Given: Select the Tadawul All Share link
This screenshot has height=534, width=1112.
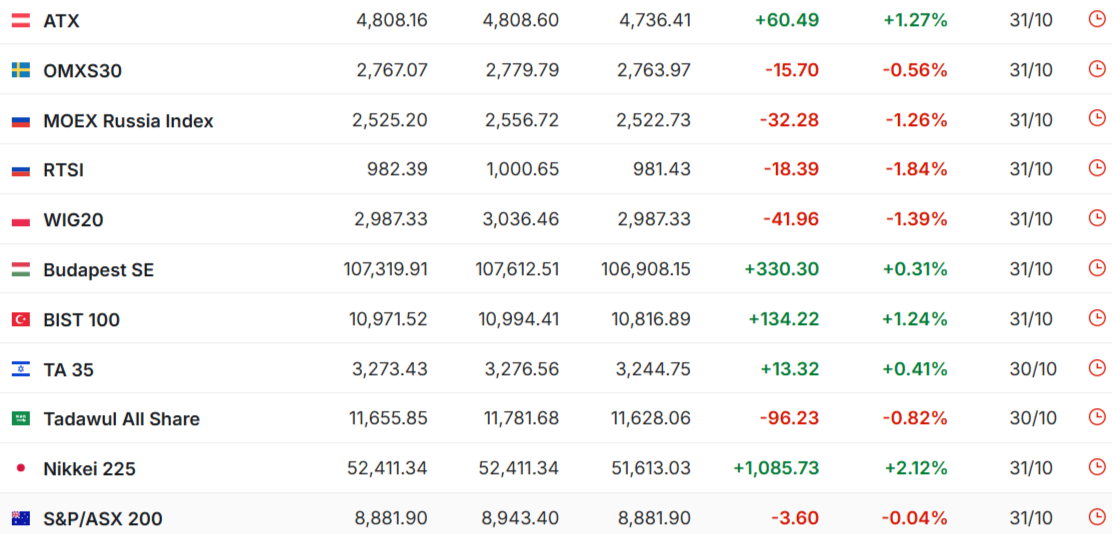Looking at the screenshot, I should pyautogui.click(x=121, y=419).
